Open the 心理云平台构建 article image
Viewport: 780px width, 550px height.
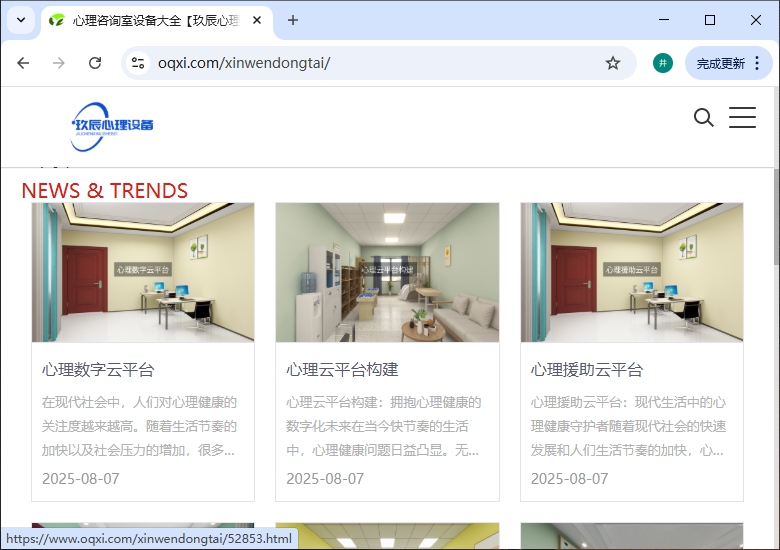(388, 272)
